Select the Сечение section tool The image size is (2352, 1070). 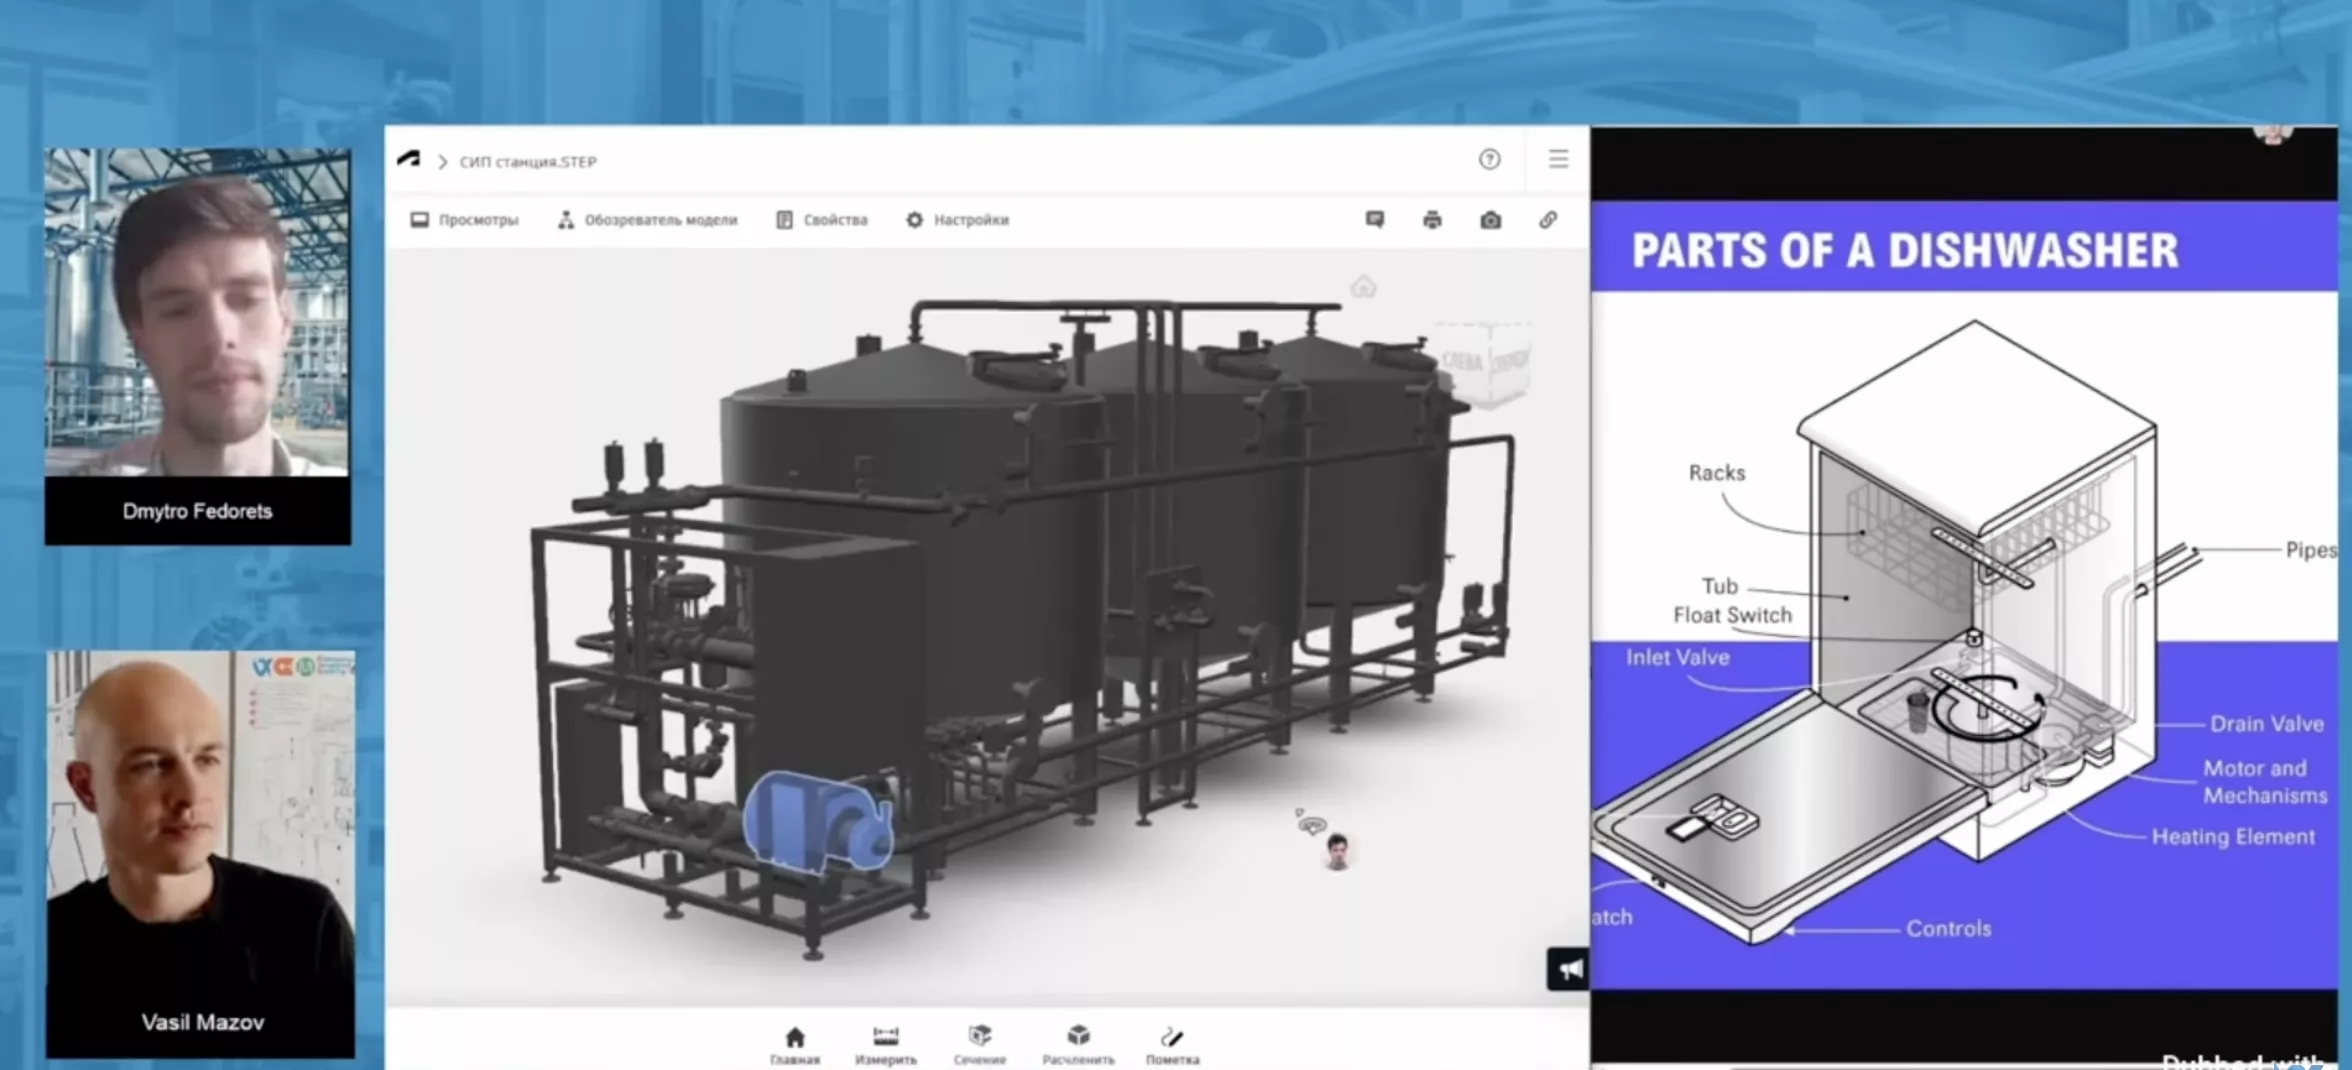[980, 1045]
